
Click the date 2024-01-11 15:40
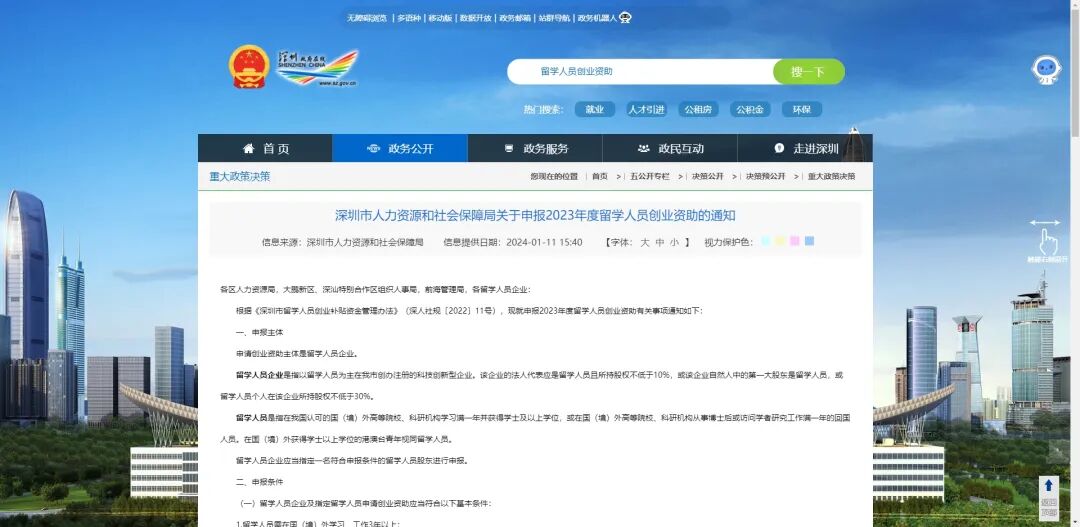pyautogui.click(x=544, y=242)
